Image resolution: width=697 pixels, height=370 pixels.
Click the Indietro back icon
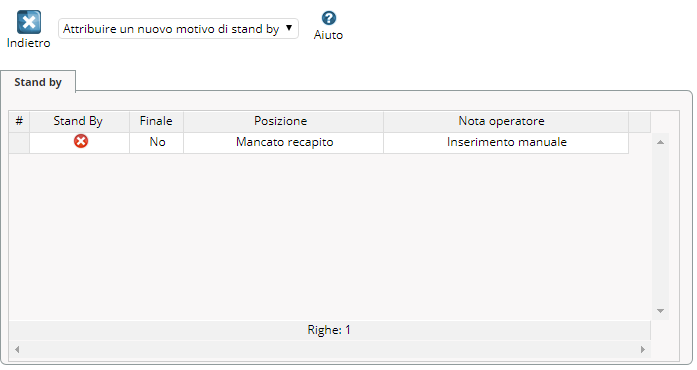[x=29, y=22]
